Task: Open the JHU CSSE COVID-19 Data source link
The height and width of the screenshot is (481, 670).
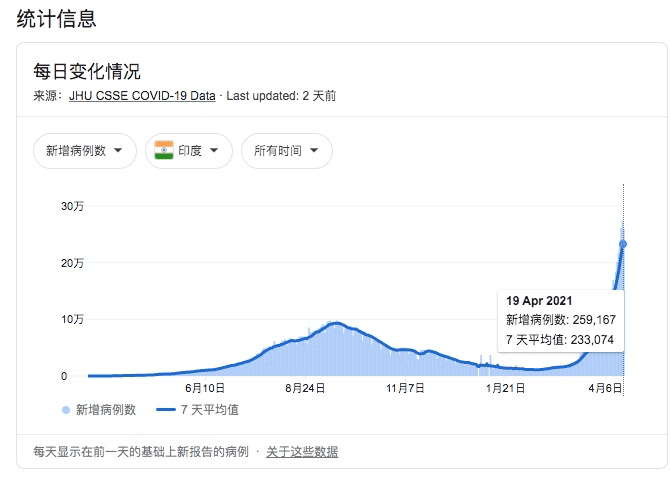Action: pos(141,96)
